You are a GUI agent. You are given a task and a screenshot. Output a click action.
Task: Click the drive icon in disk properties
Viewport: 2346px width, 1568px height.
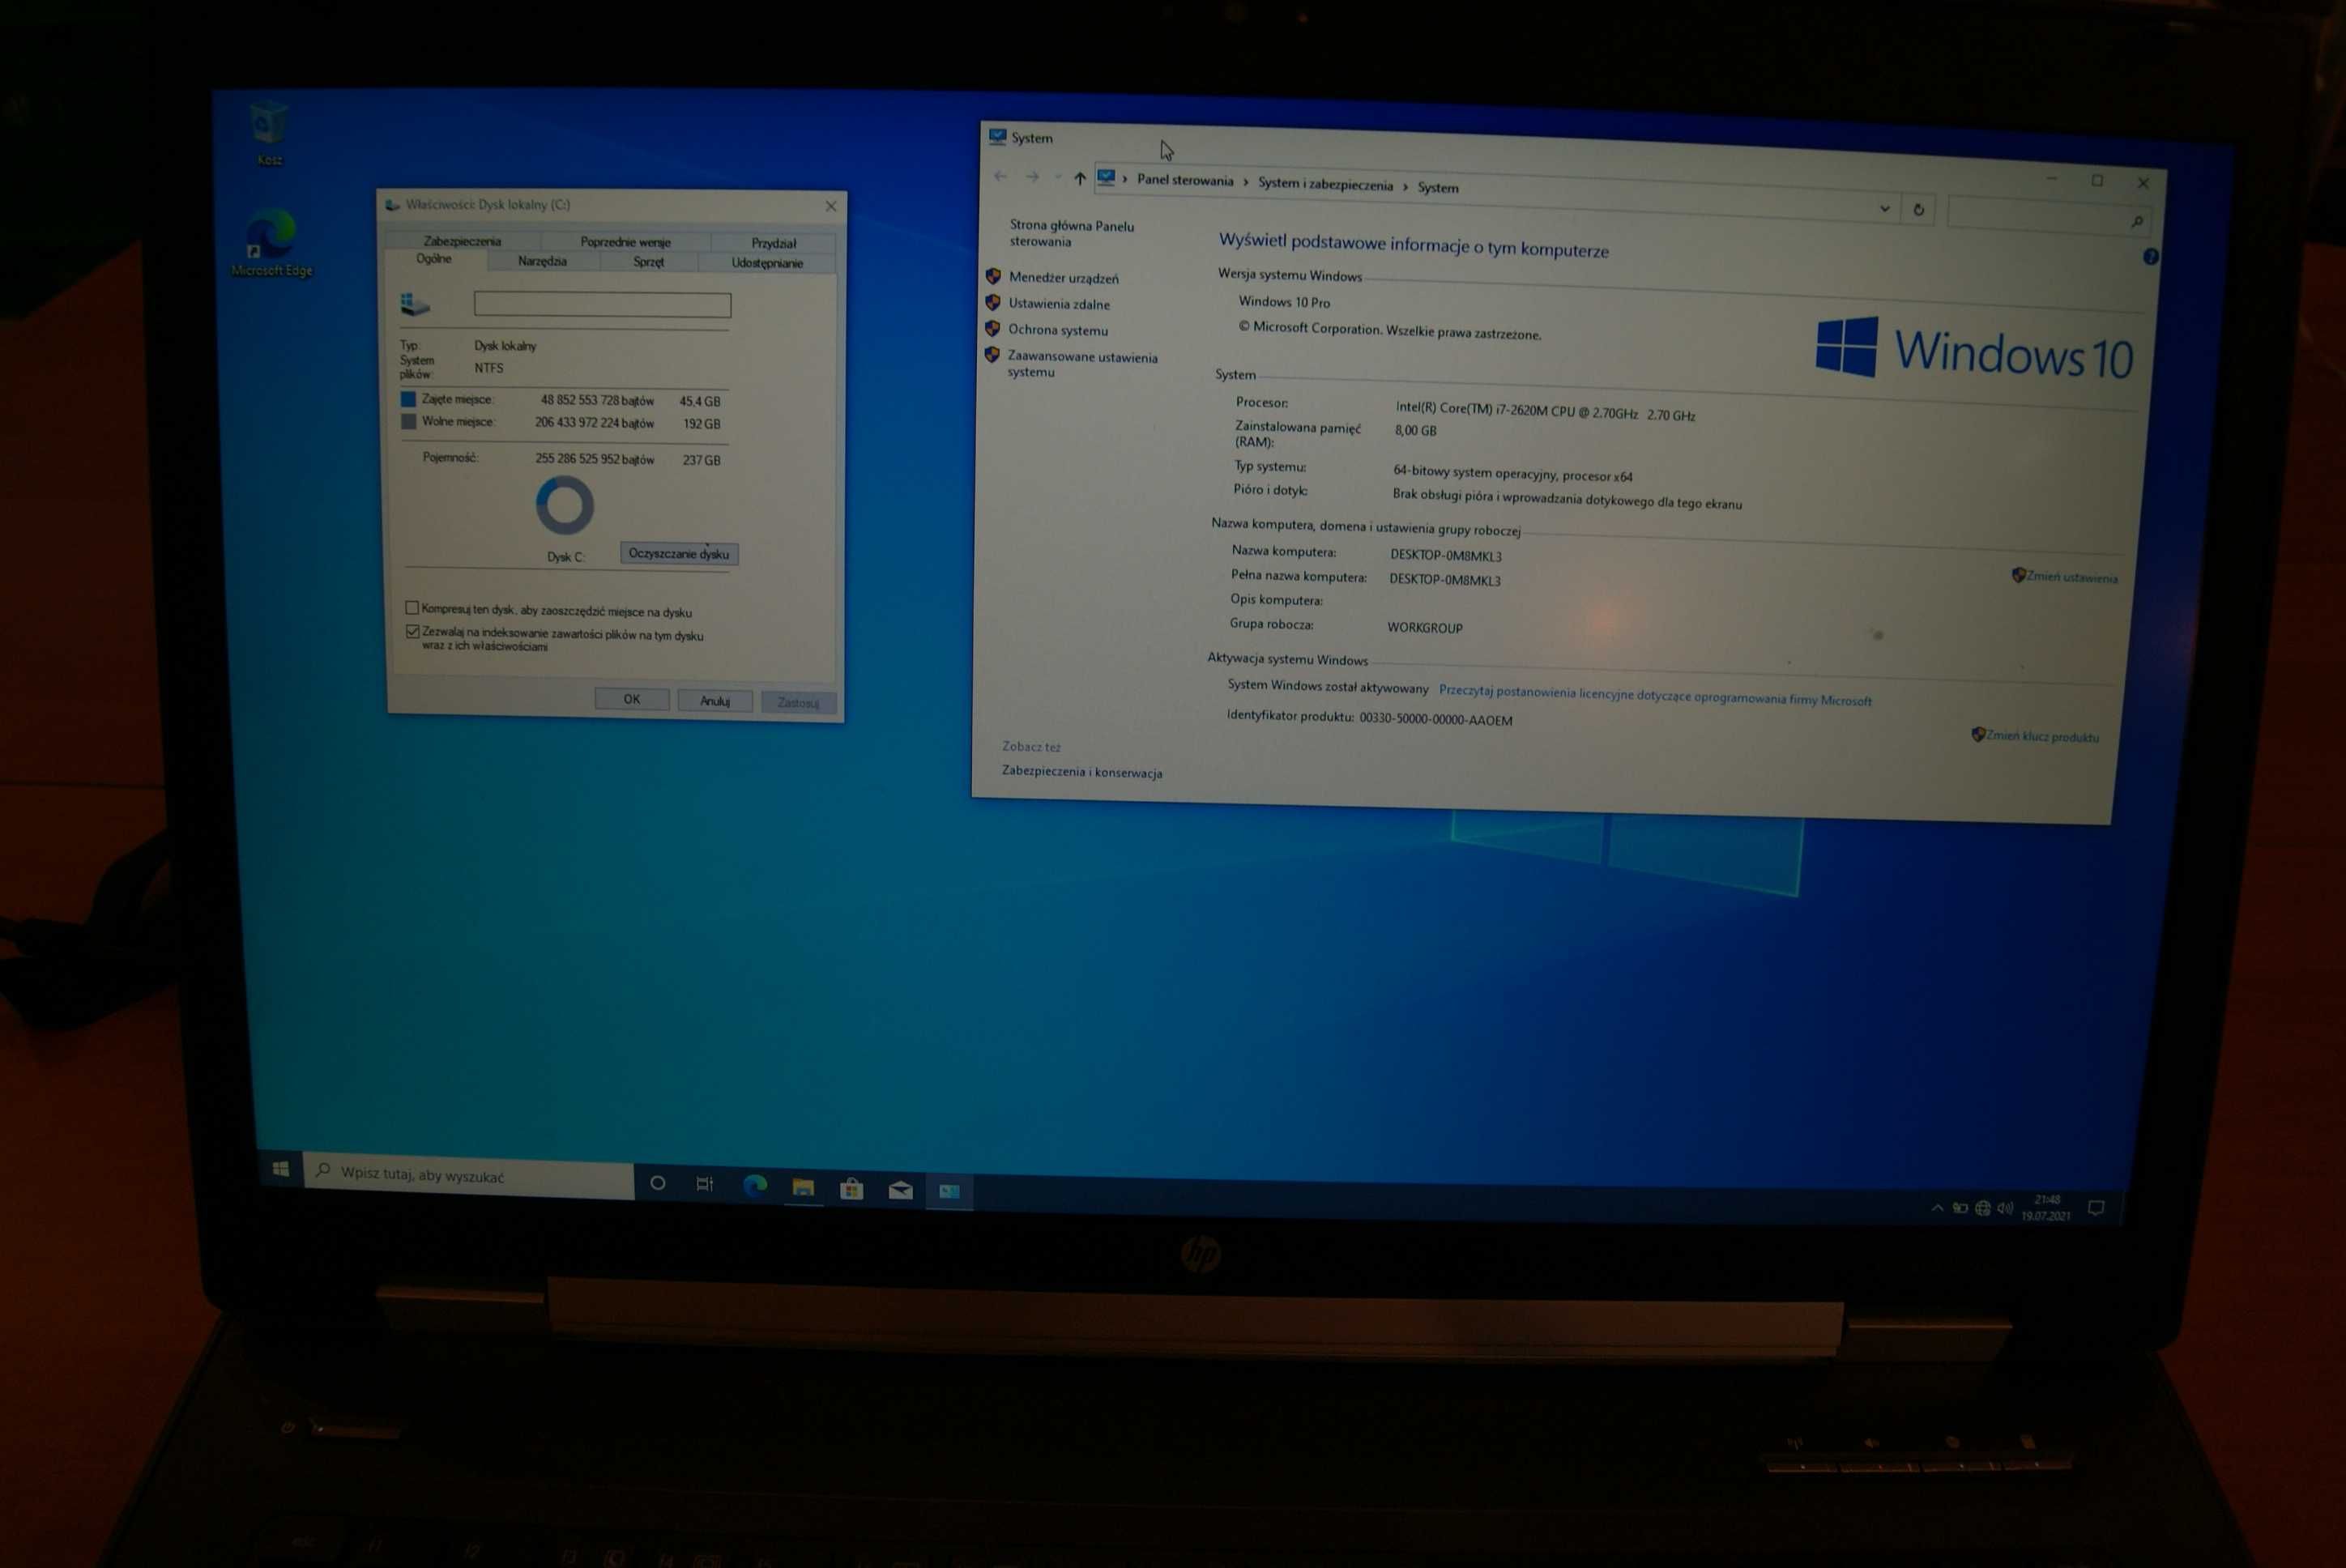(x=414, y=303)
